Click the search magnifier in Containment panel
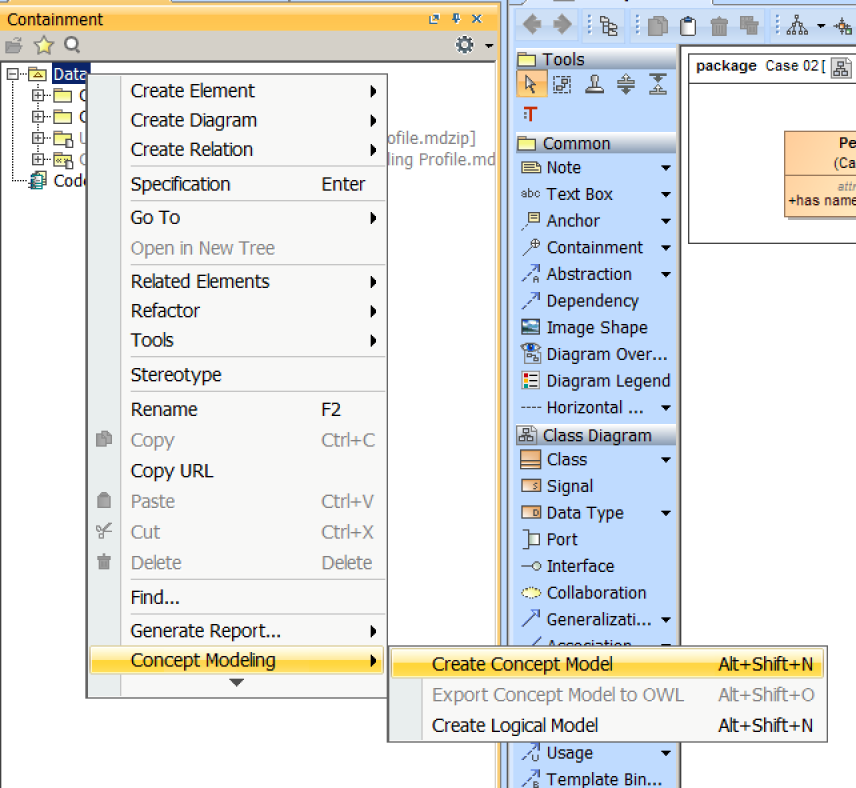The height and width of the screenshot is (788, 856). click(72, 45)
